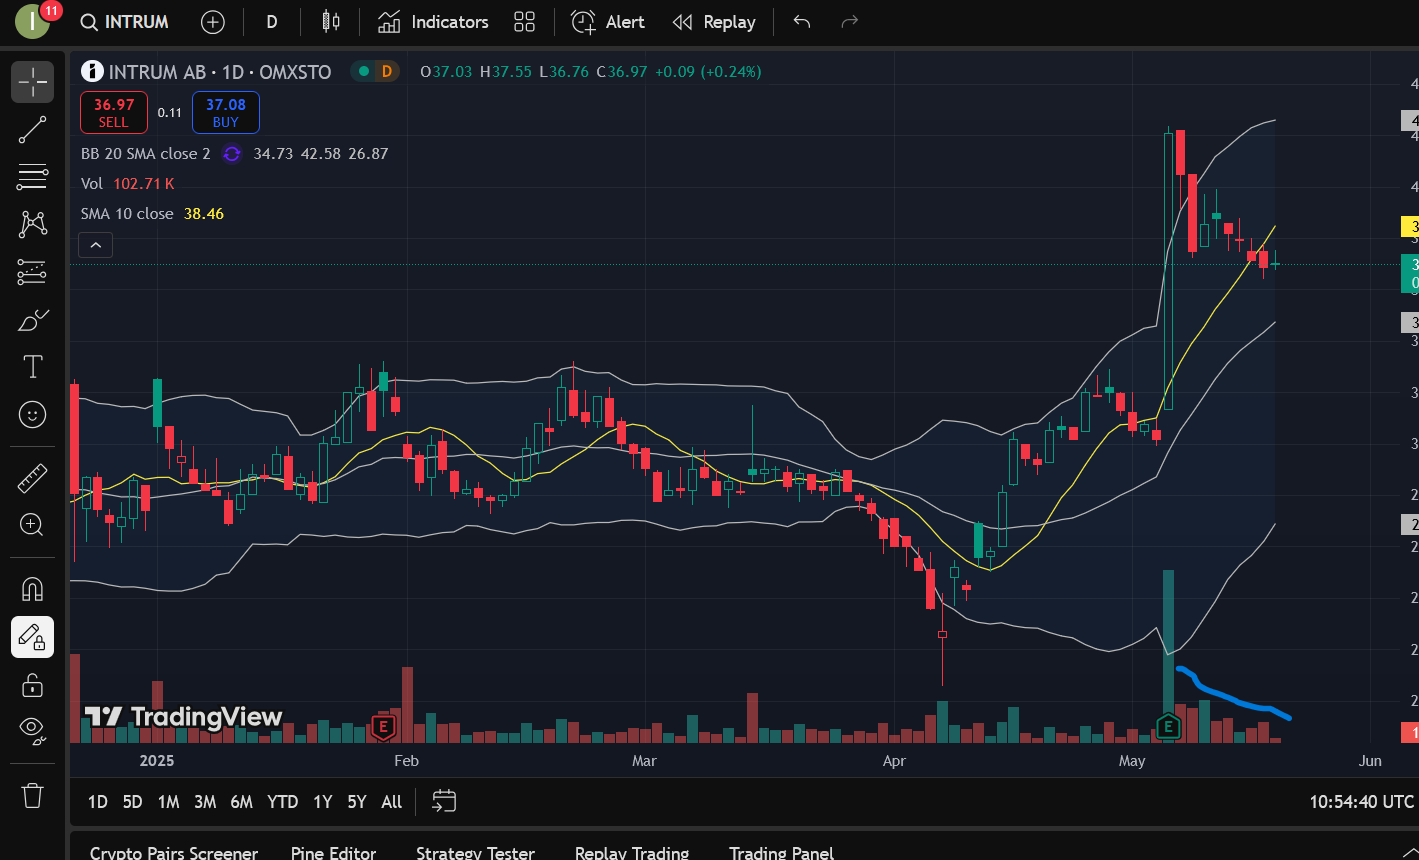Show All available chart history
This screenshot has height=860, width=1419.
click(392, 802)
